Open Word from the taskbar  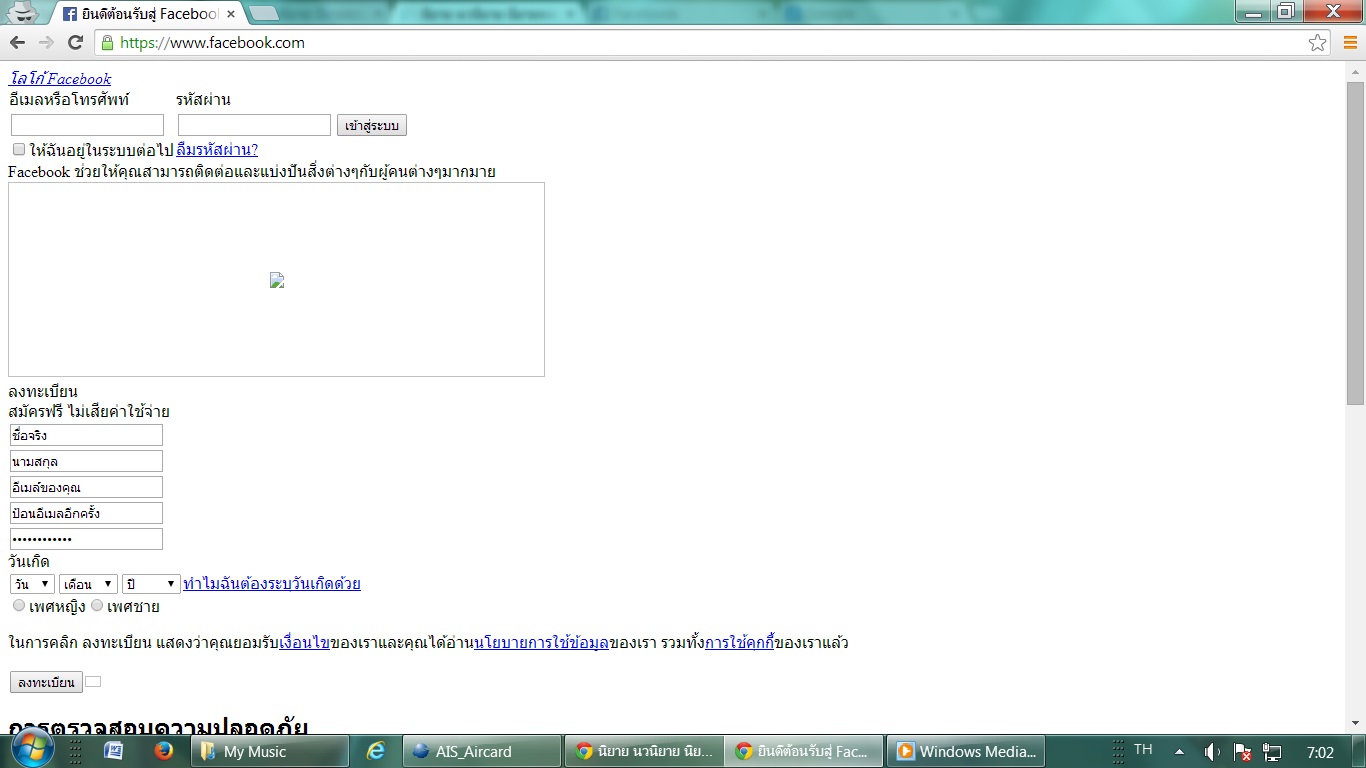pyautogui.click(x=113, y=751)
